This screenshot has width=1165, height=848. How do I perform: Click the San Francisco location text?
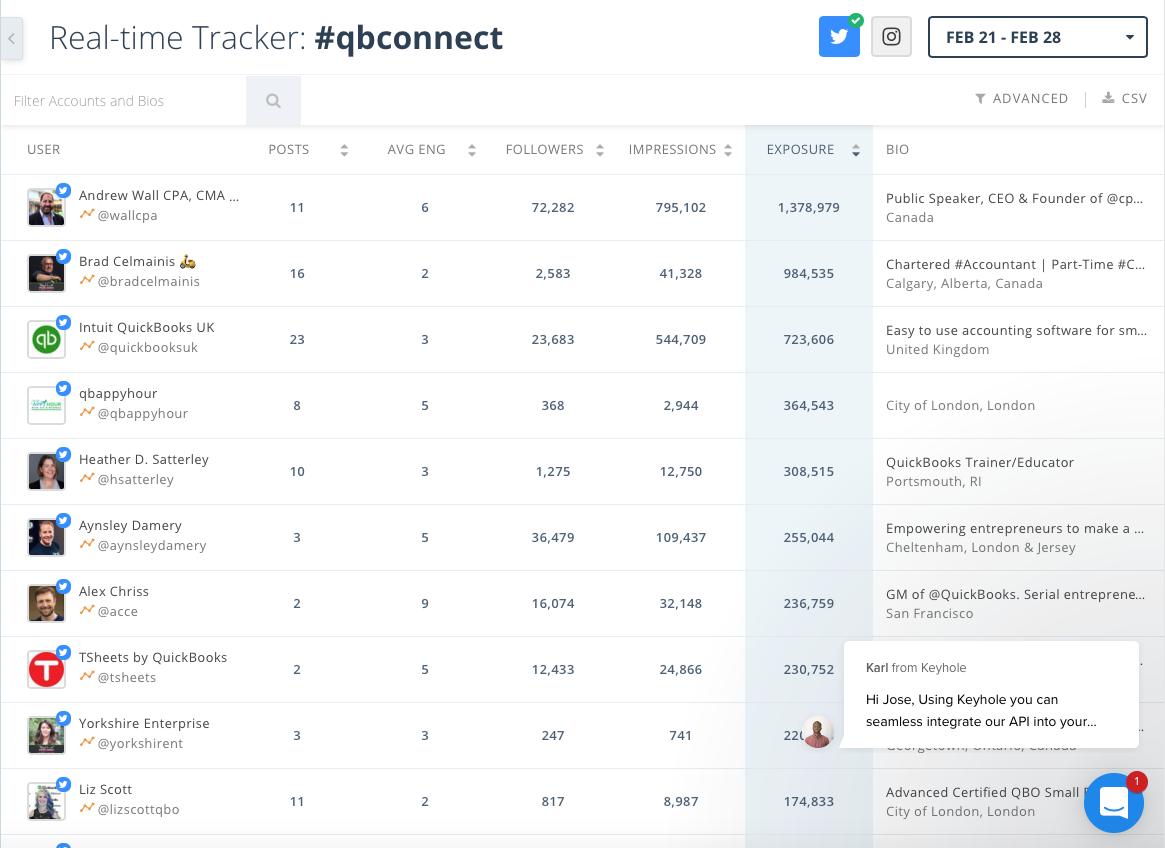[x=929, y=613]
